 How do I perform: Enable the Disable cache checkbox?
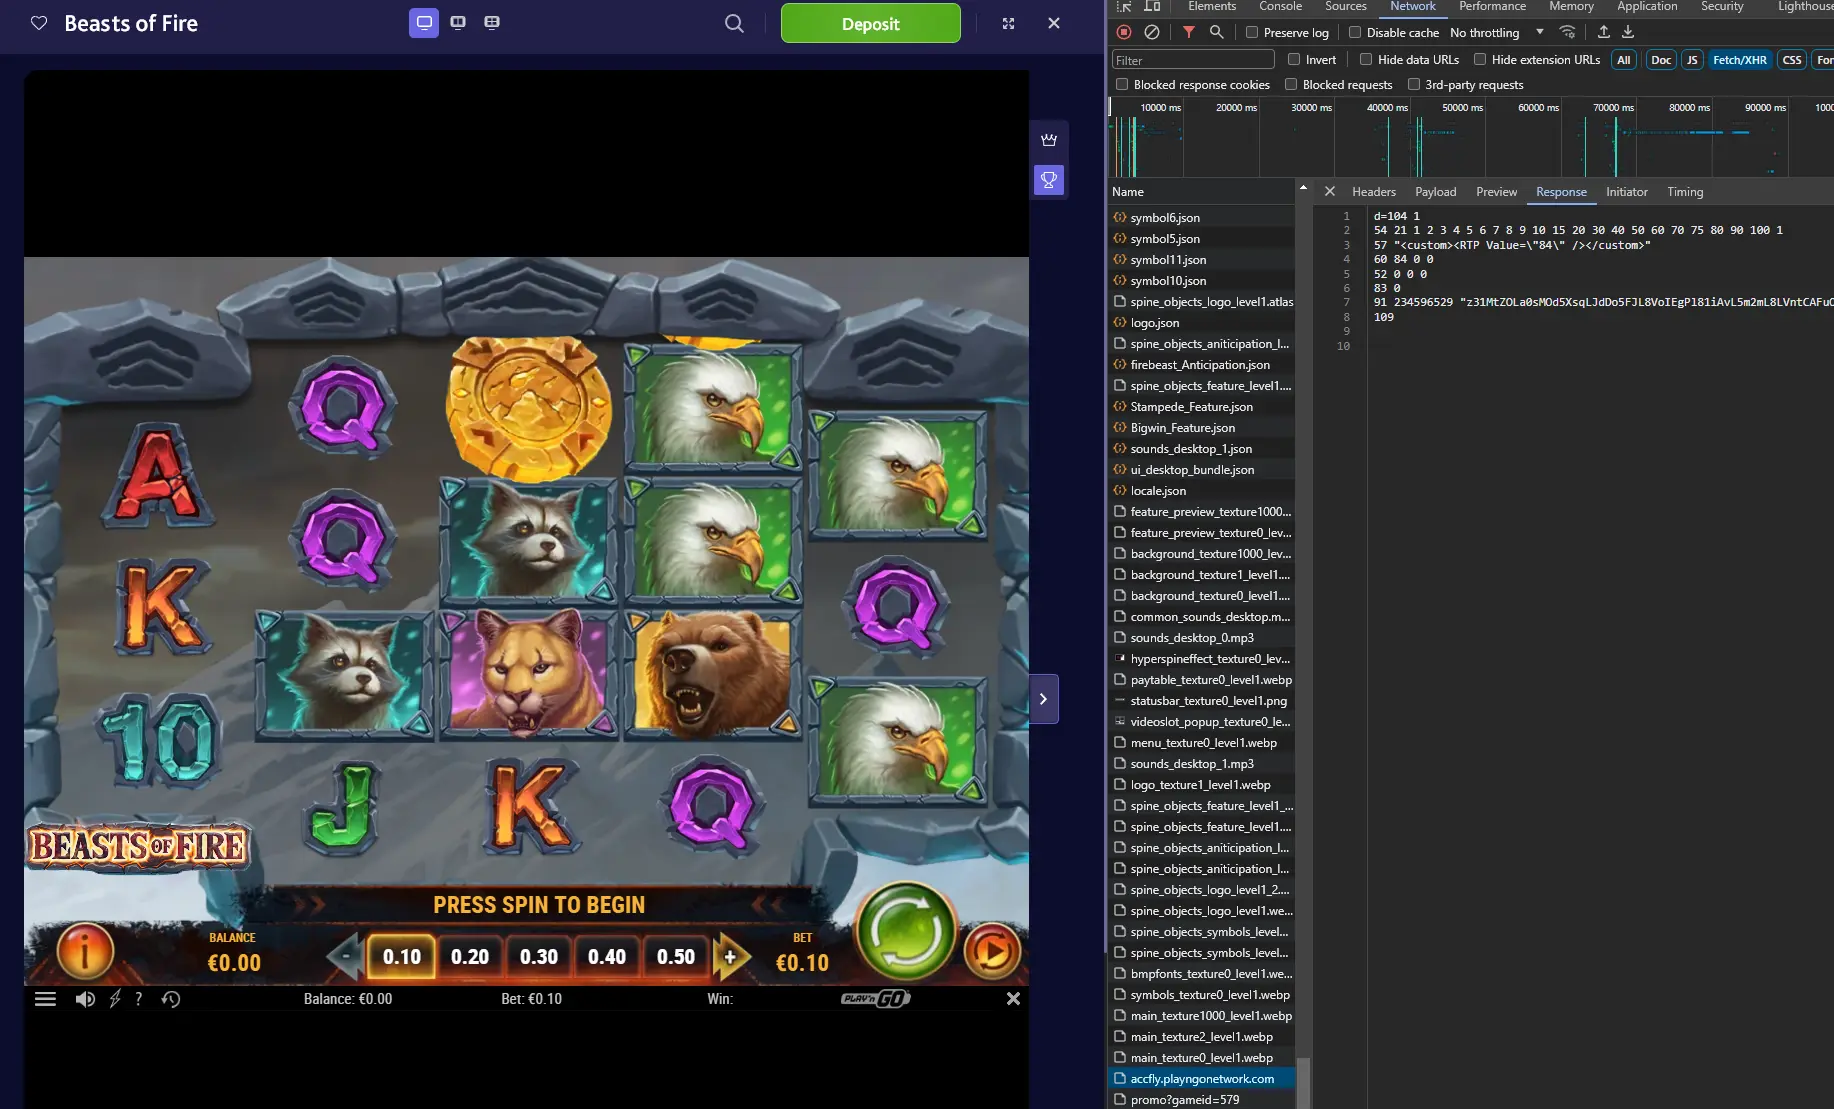pyautogui.click(x=1355, y=32)
